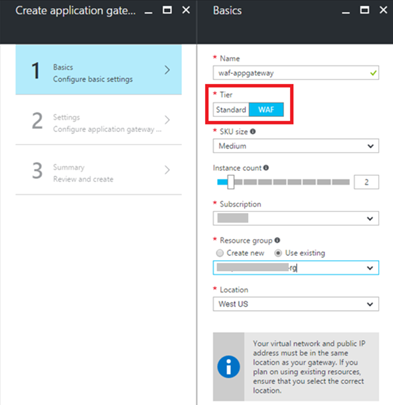Maximize the Create application gateway blade
Viewport: 393px width, 405px height.
(x=167, y=10)
